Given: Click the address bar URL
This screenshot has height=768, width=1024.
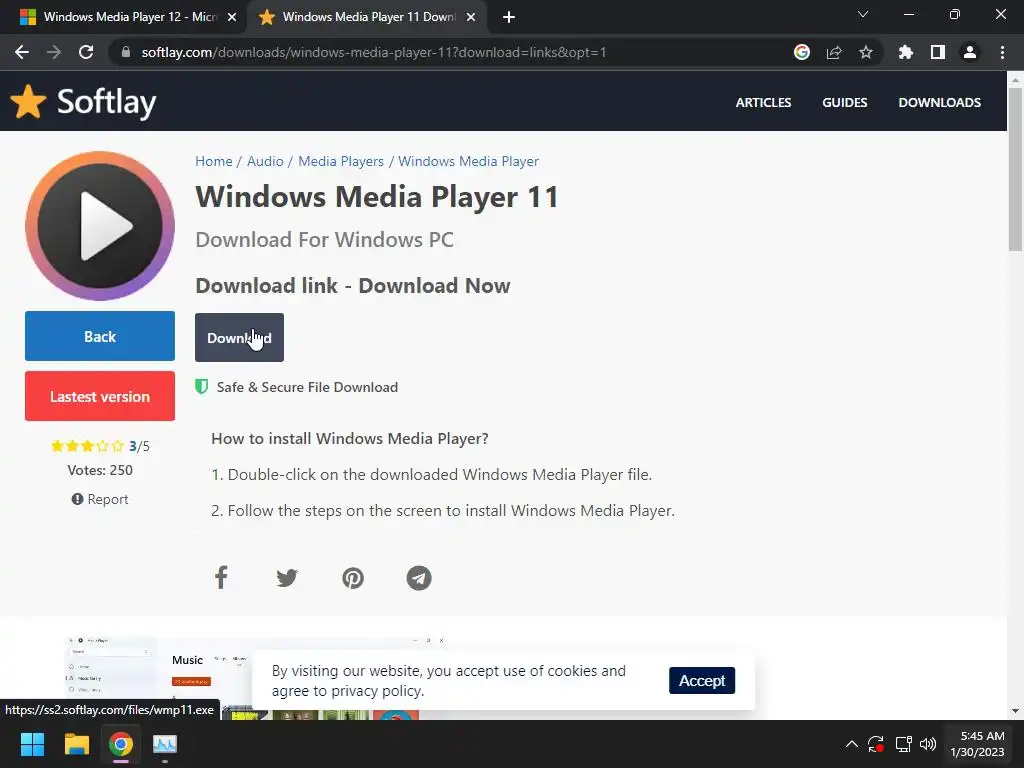Looking at the screenshot, I should 374,52.
